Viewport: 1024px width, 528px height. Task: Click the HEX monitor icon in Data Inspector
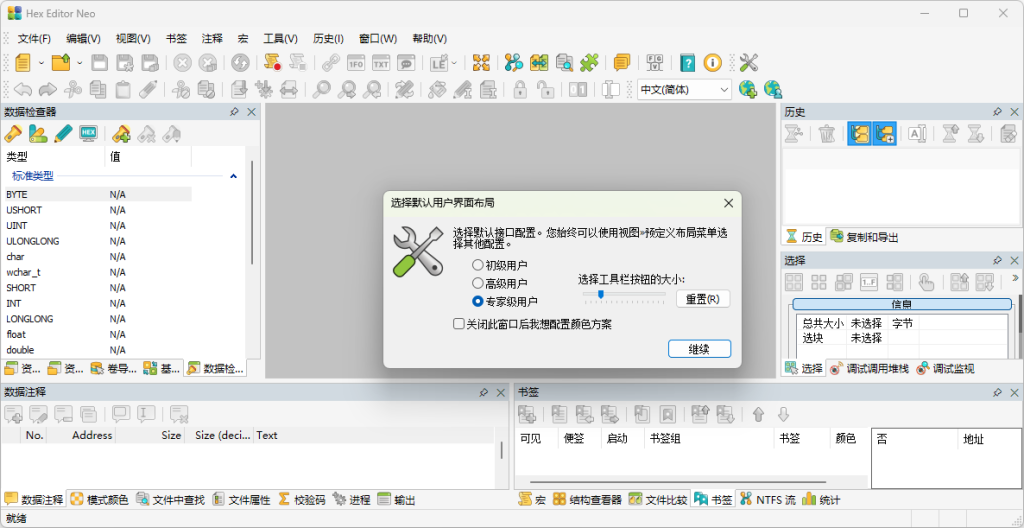(x=88, y=134)
